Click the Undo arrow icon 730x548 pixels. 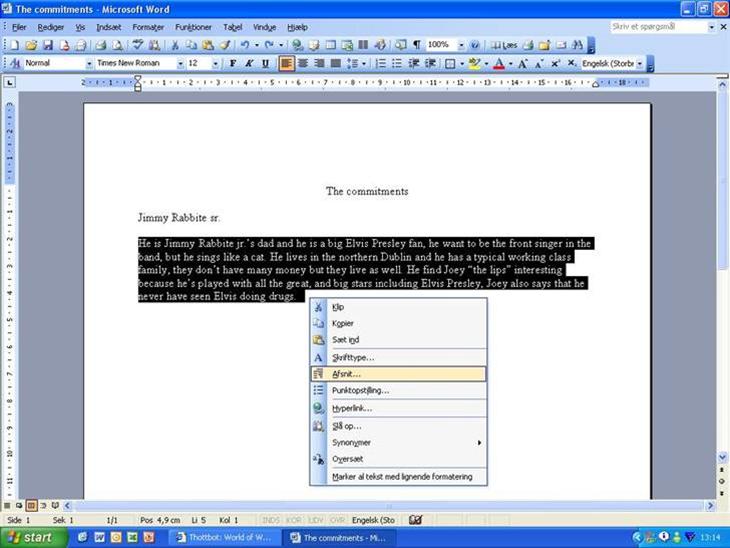[x=244, y=45]
